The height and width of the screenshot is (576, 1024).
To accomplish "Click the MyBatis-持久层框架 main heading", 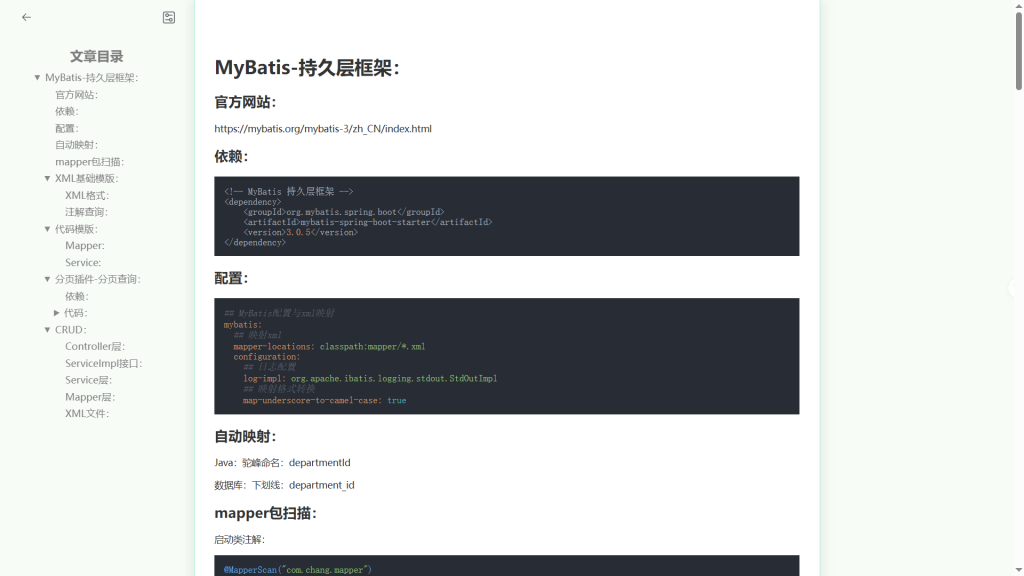I will pos(307,68).
